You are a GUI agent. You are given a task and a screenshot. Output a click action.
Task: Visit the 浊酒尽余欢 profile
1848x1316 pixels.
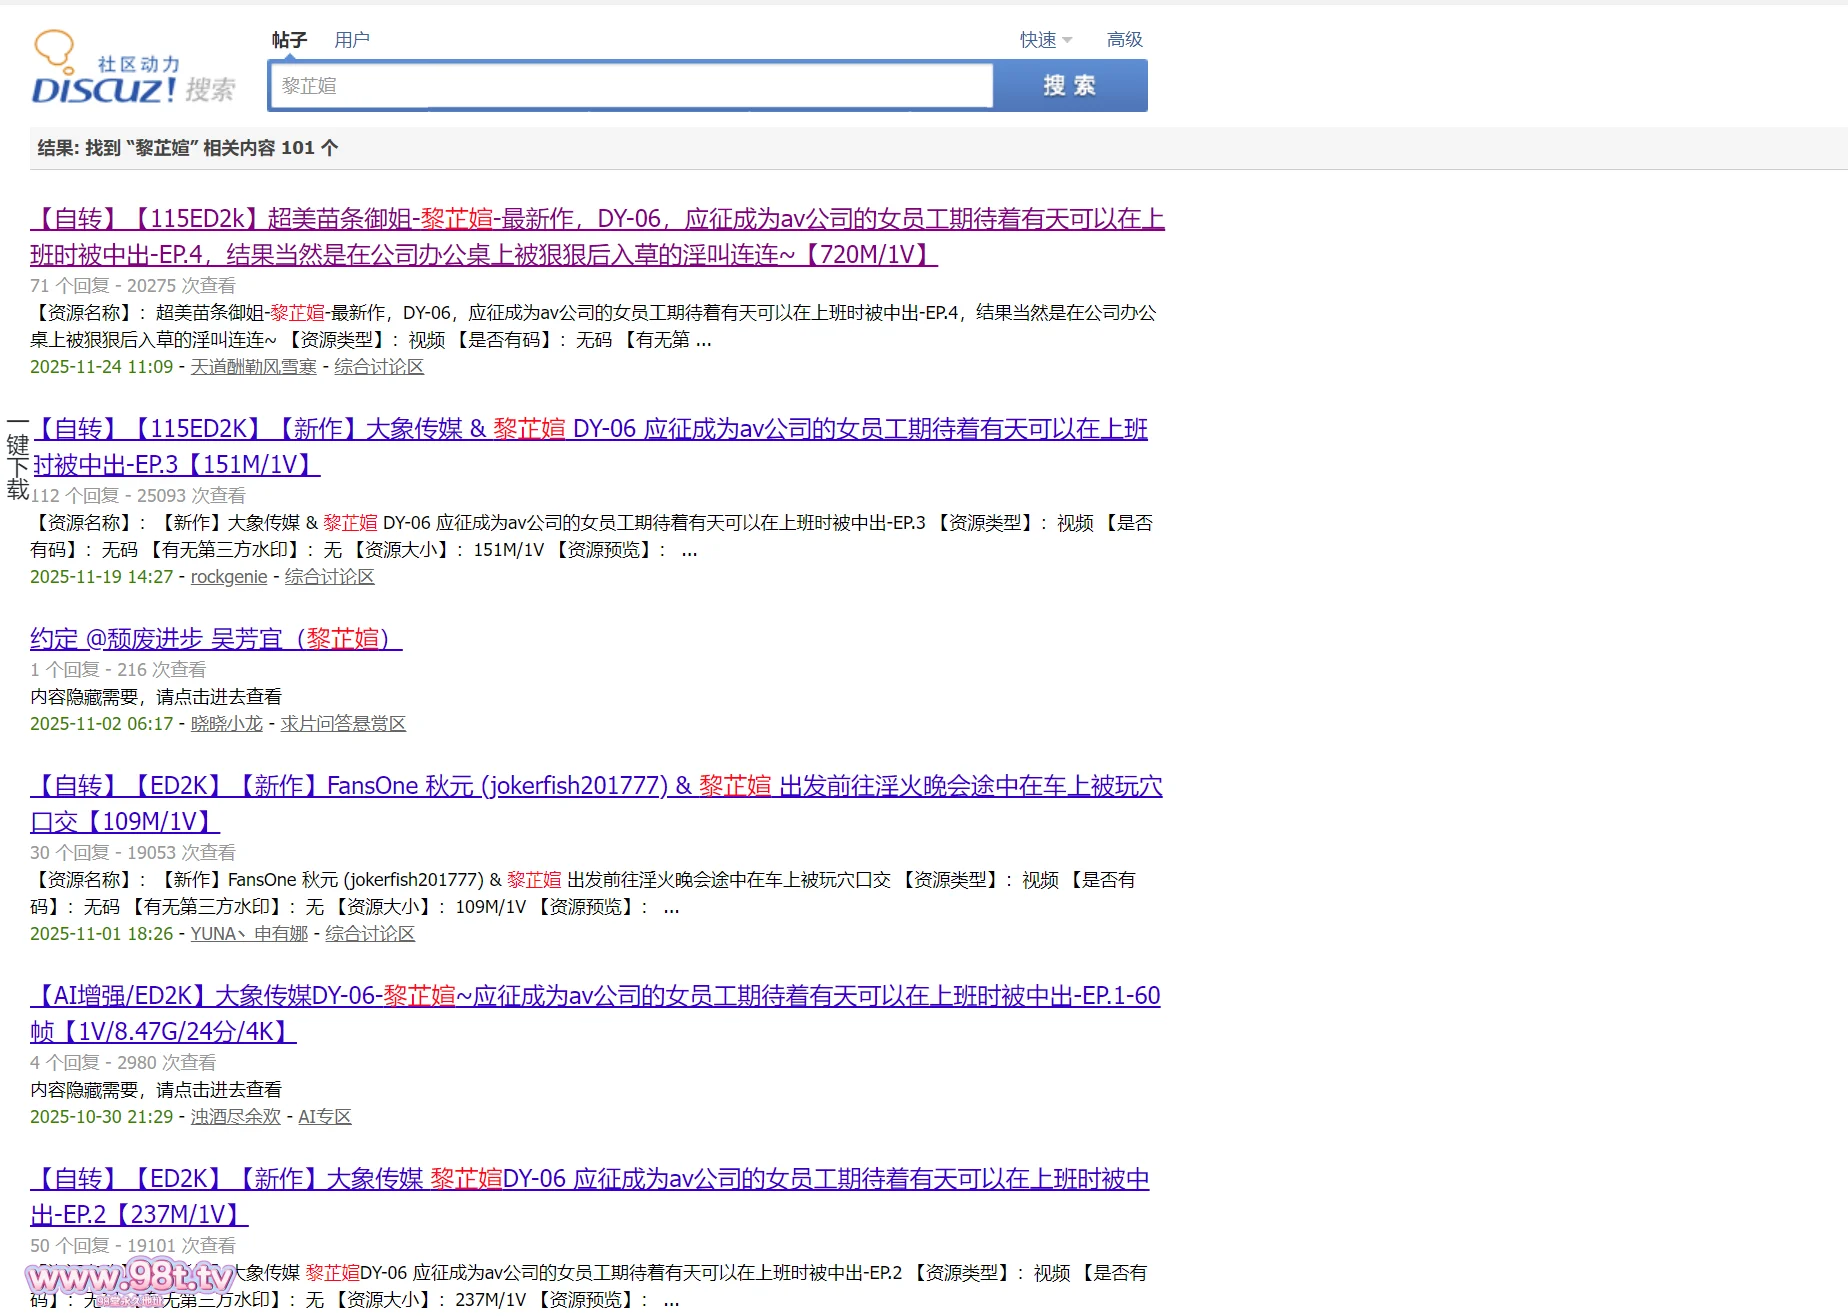point(235,1117)
